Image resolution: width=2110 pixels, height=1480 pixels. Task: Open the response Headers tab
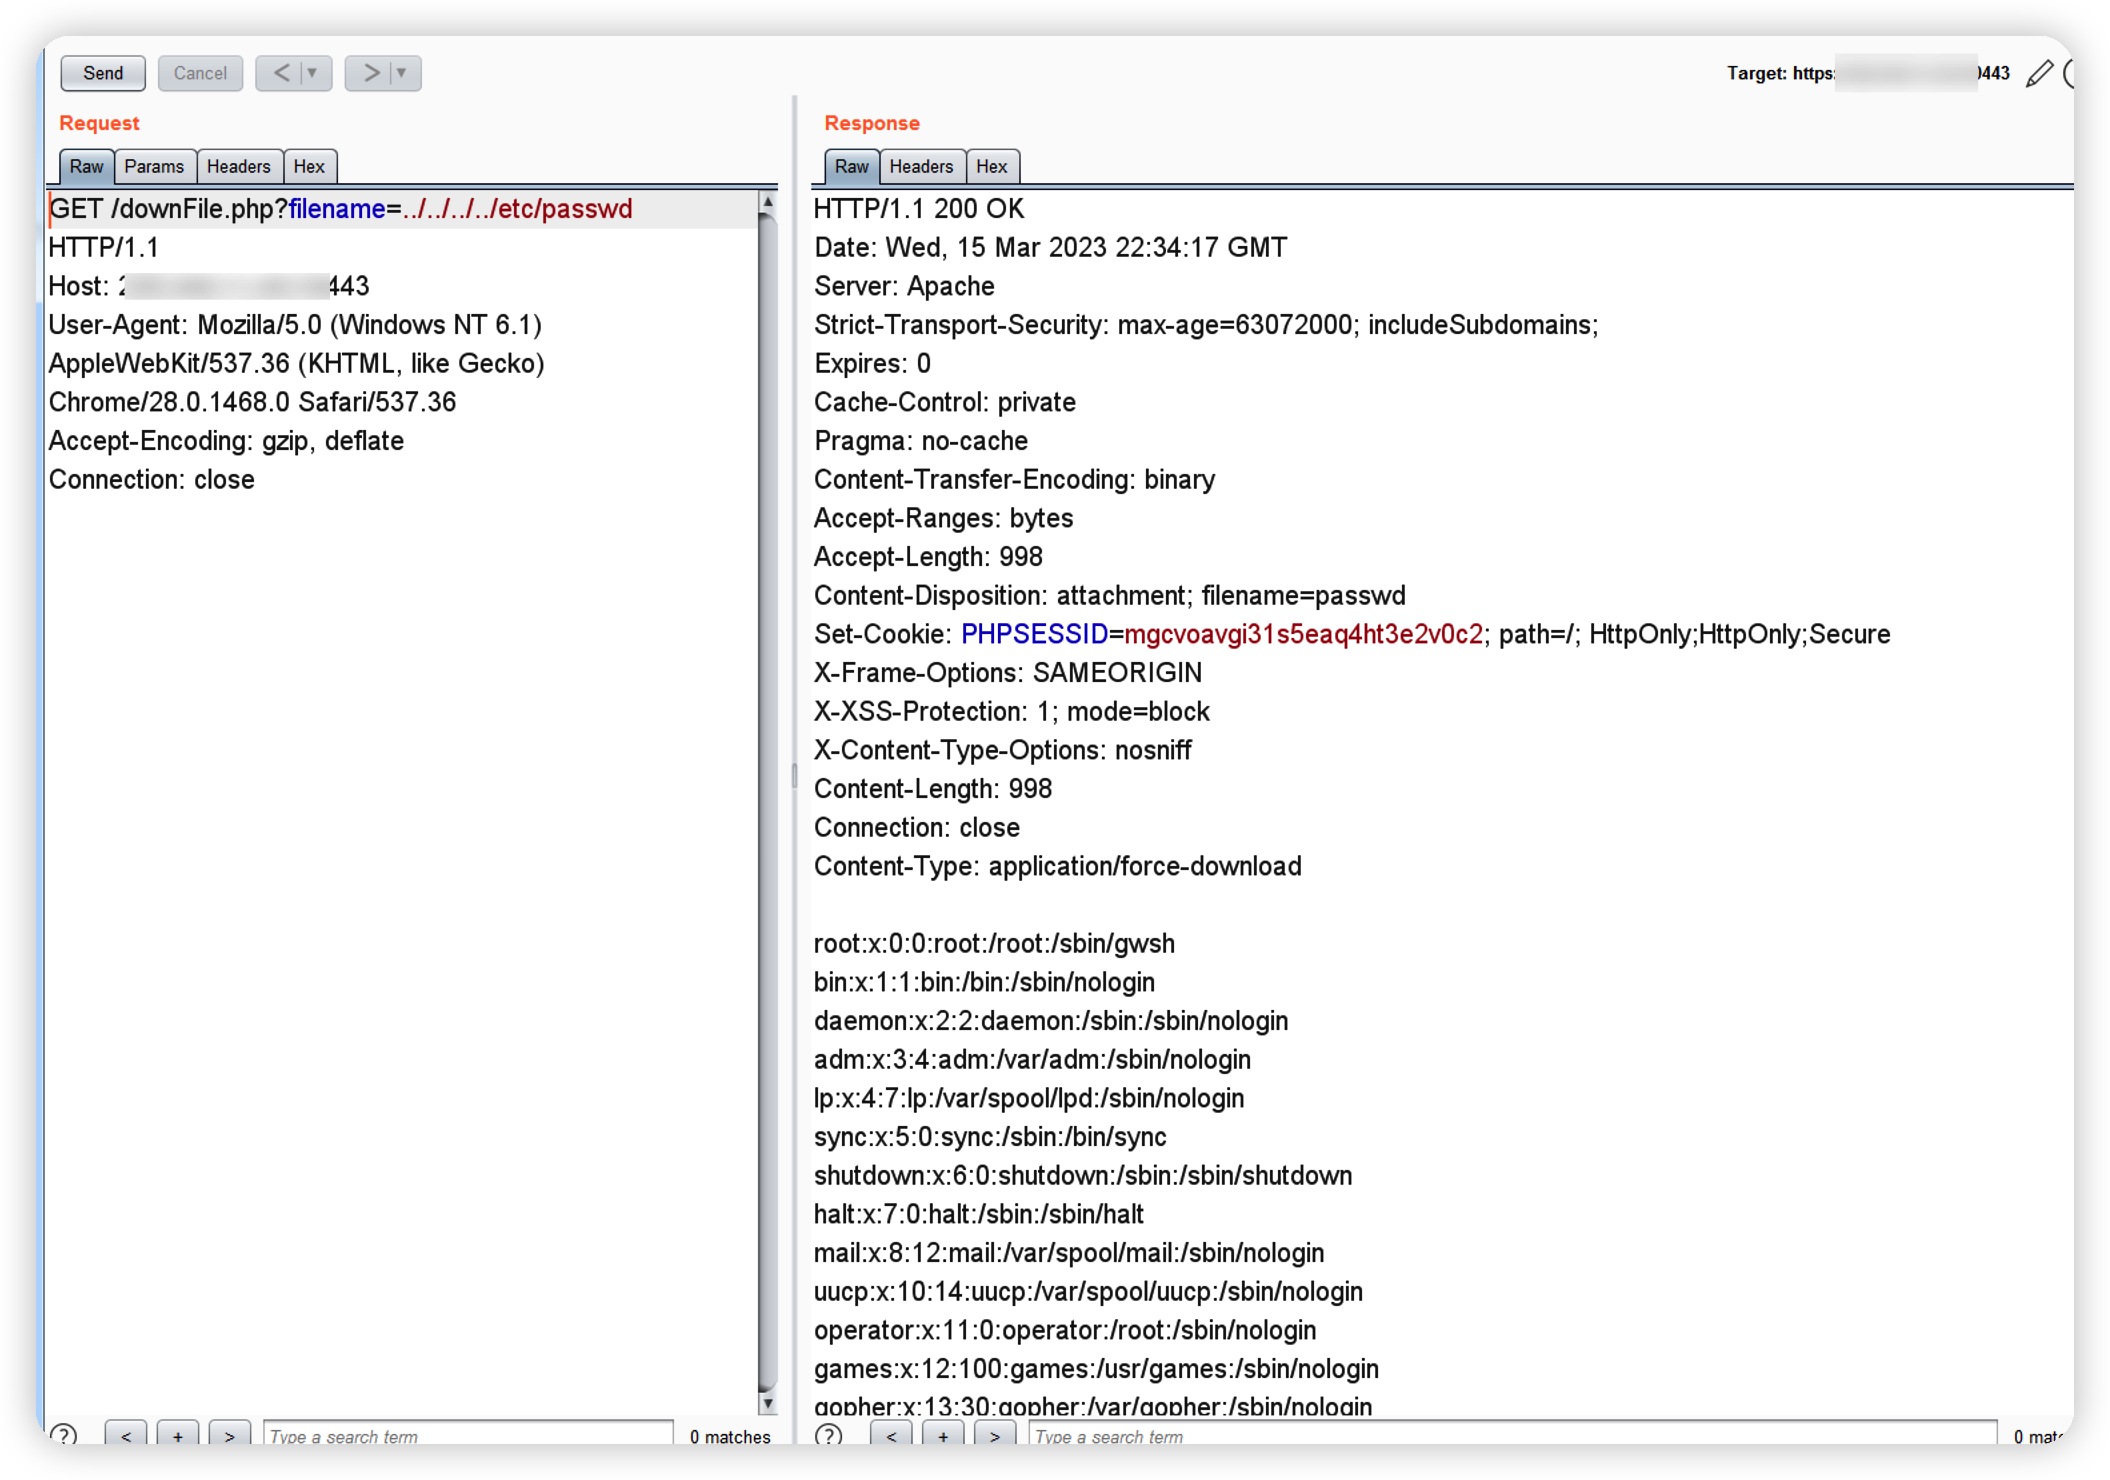coord(921,167)
